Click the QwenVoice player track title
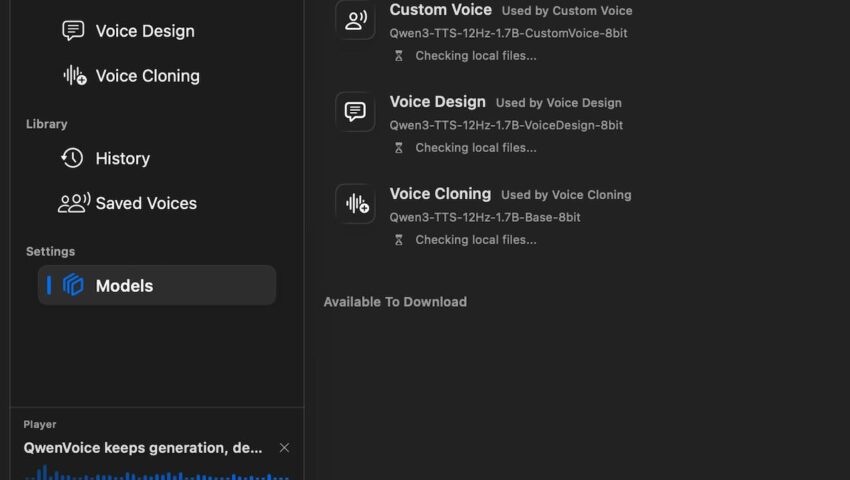This screenshot has width=850, height=480. pyautogui.click(x=143, y=448)
